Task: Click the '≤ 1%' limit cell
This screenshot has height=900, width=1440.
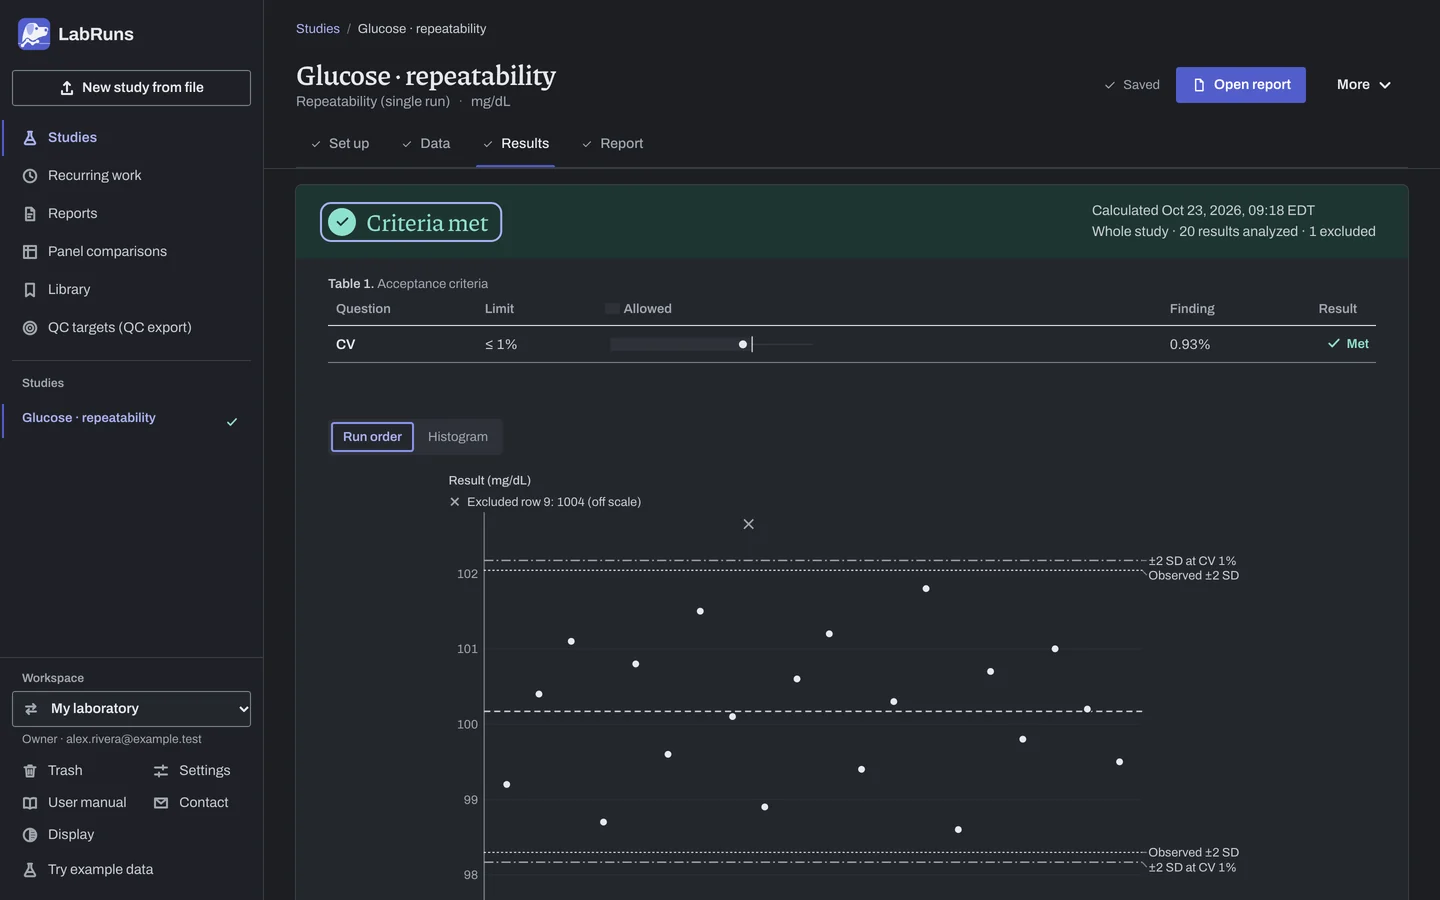Action: (501, 345)
